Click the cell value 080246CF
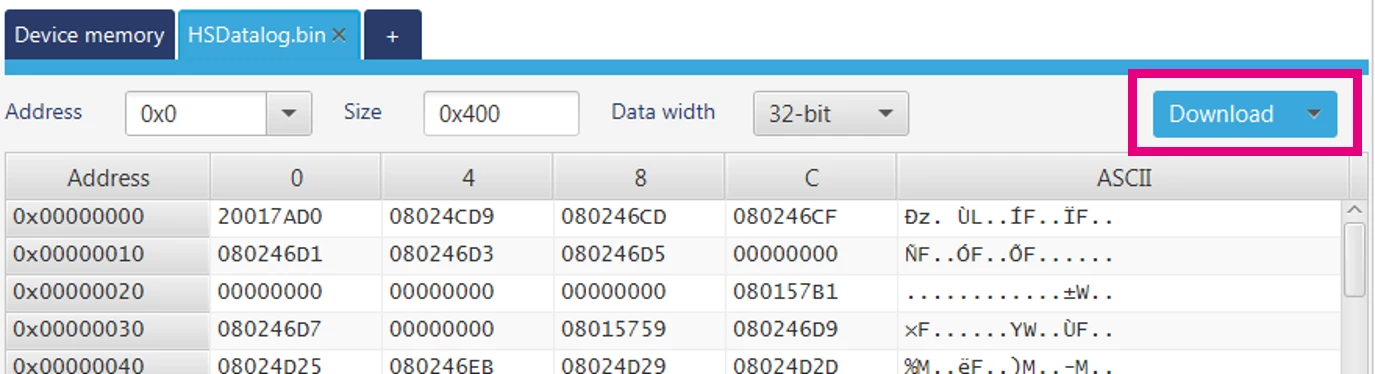Image resolution: width=1375 pixels, height=374 pixels. tap(785, 217)
